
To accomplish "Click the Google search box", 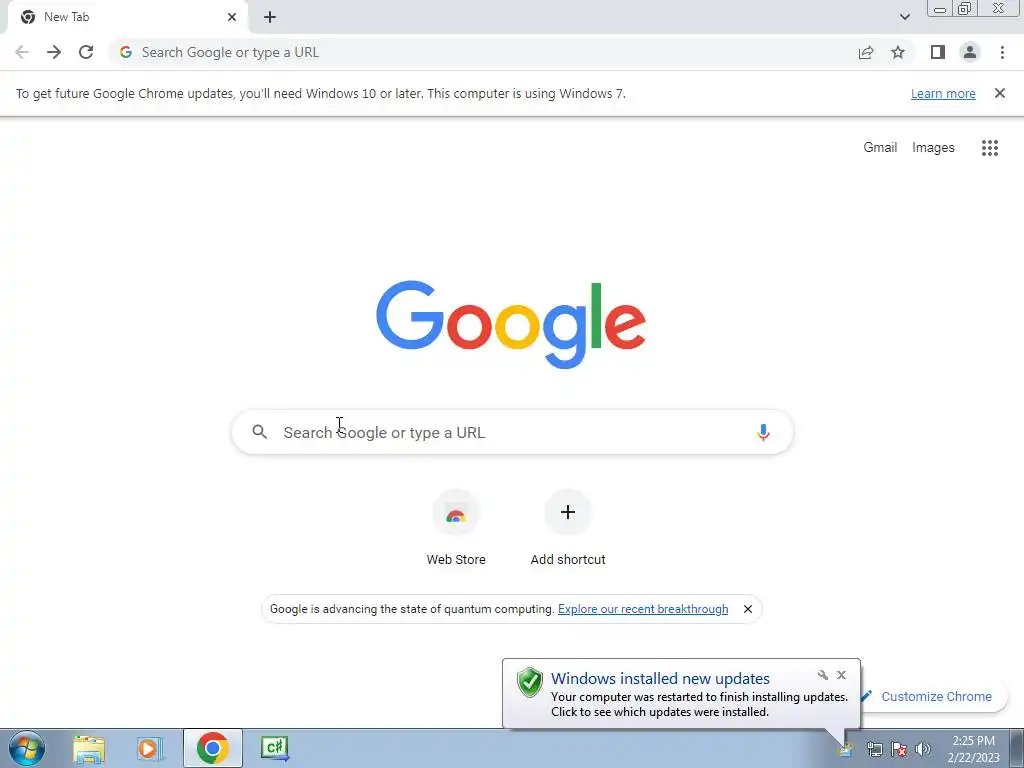I will 513,432.
